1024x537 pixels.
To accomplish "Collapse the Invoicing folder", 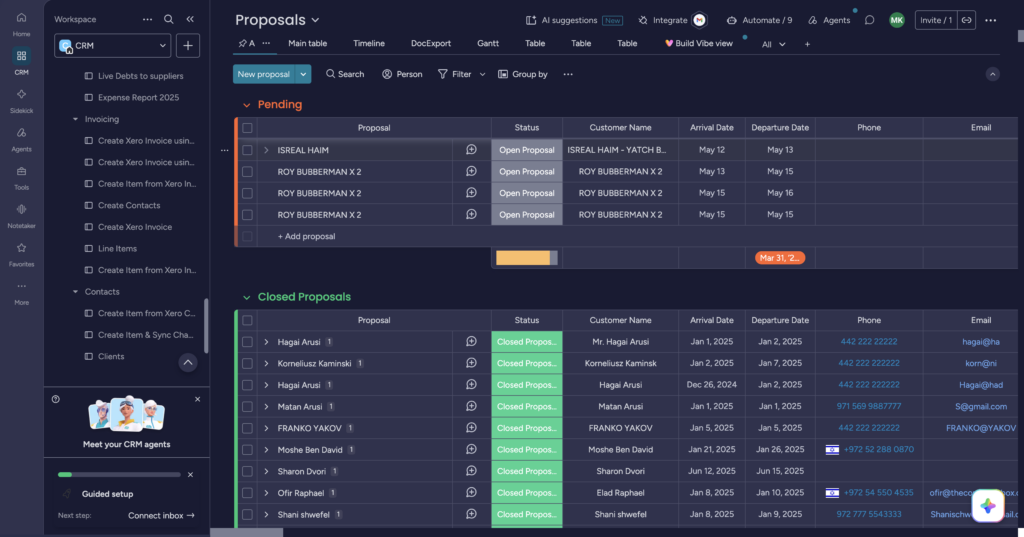I will click(x=75, y=119).
